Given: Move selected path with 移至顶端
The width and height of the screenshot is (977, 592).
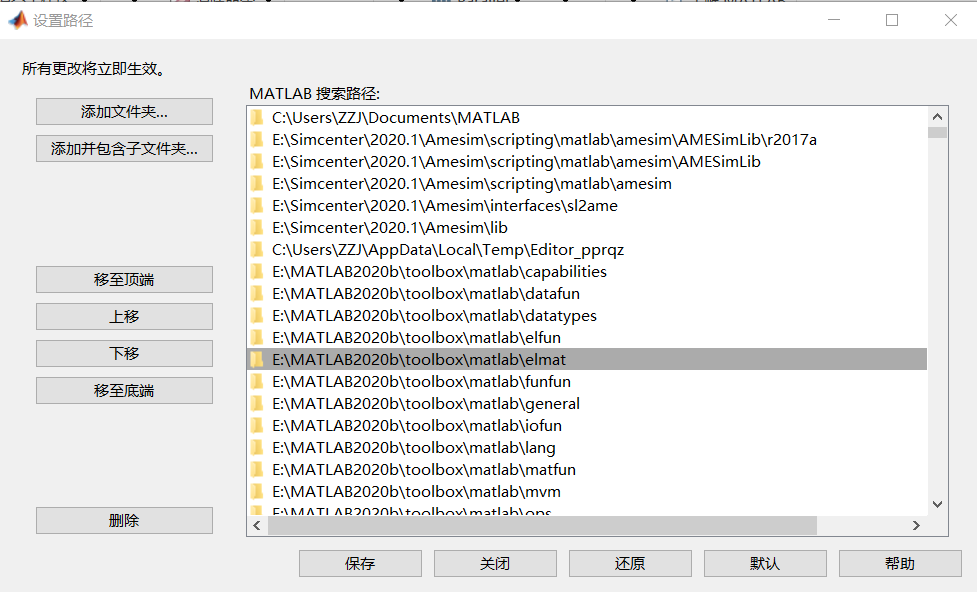Looking at the screenshot, I should [123, 279].
